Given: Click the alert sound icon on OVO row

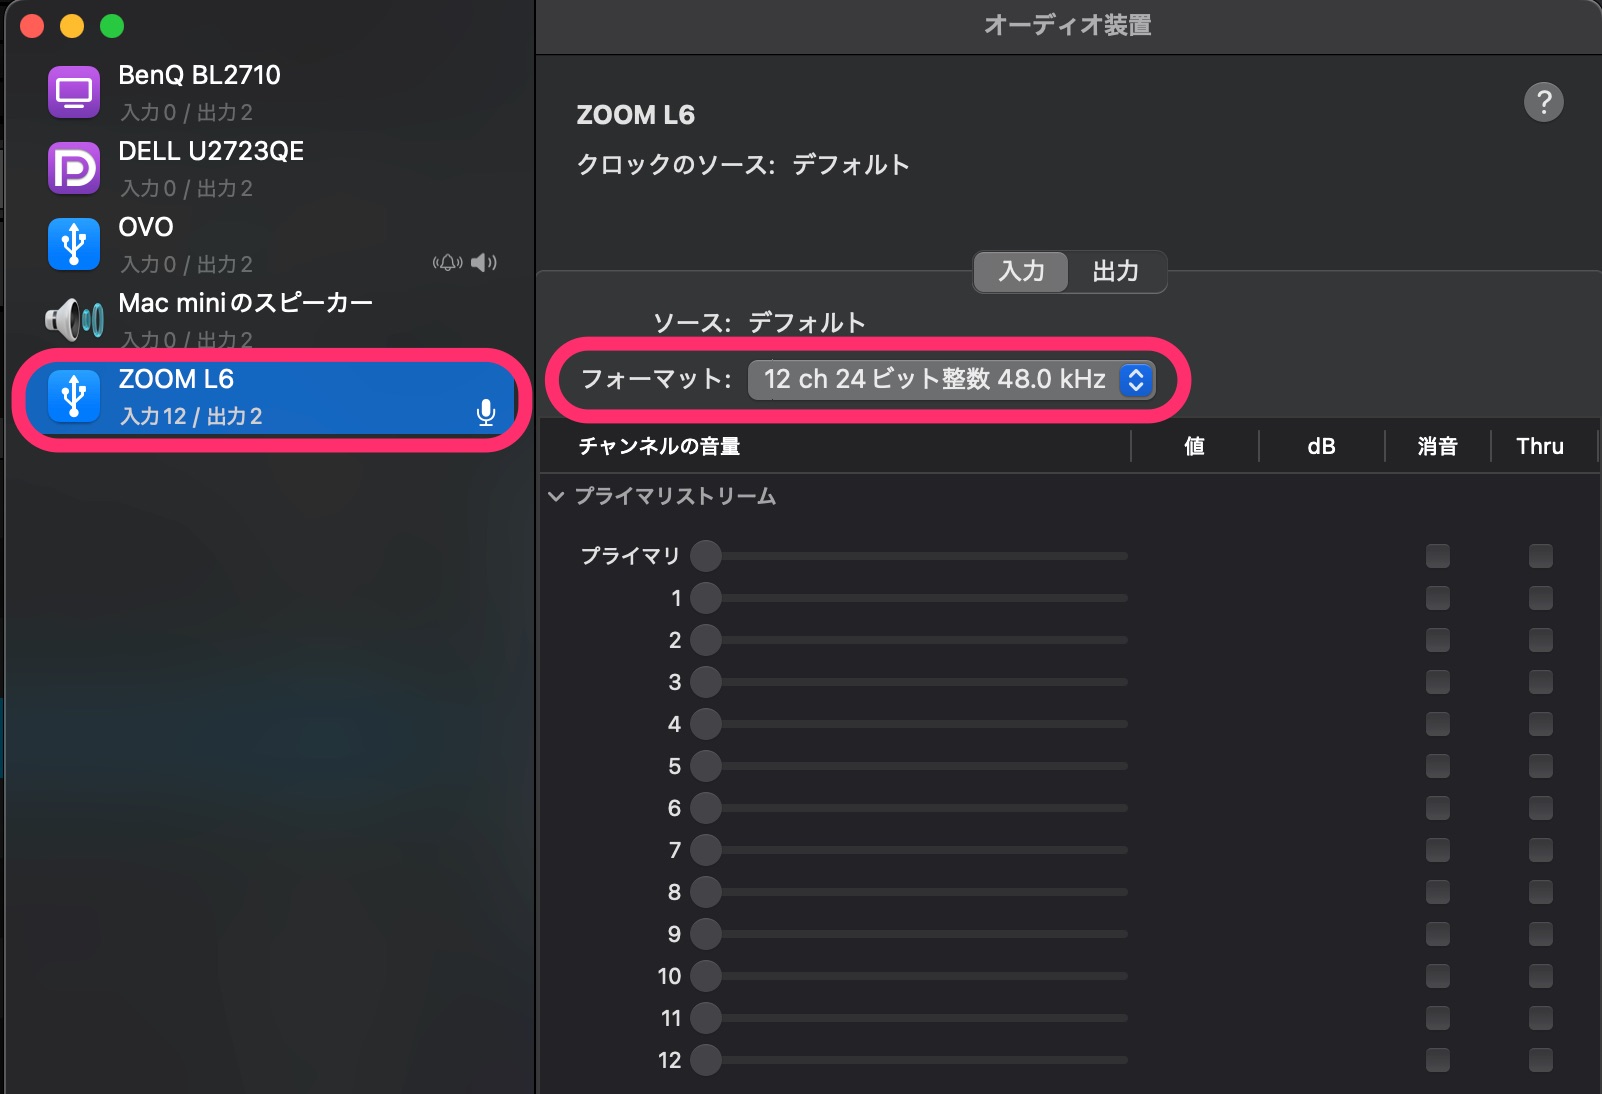Looking at the screenshot, I should [447, 263].
